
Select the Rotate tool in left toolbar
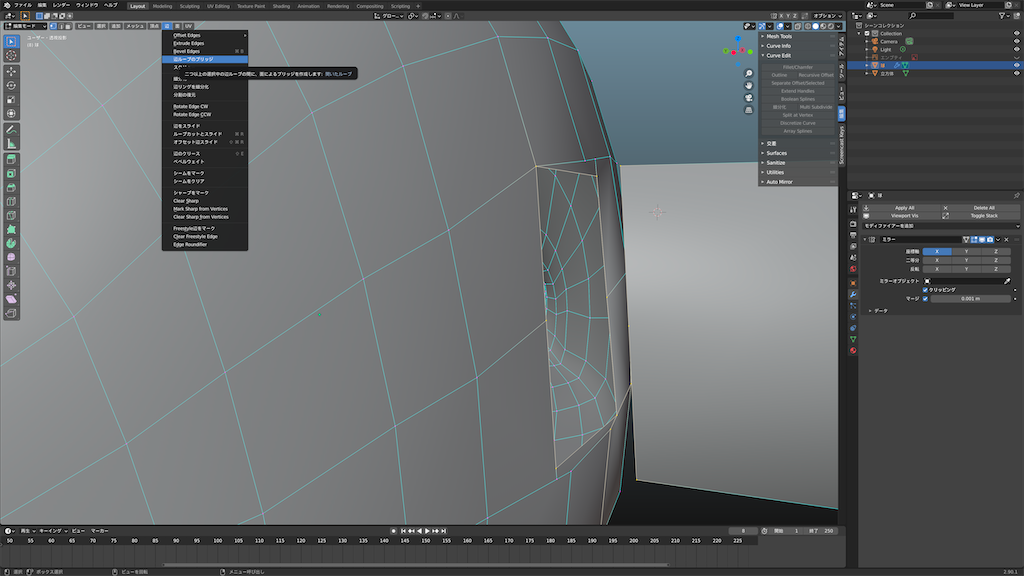[x=11, y=86]
